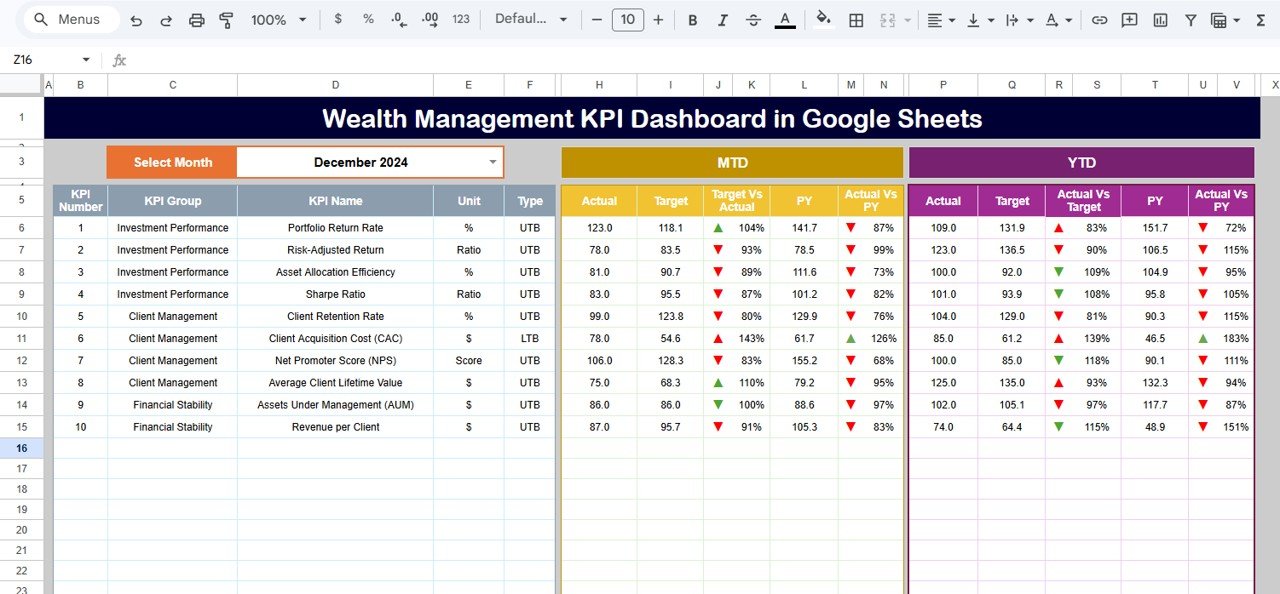The image size is (1280, 594).
Task: Open the Select Month dropdown showing December 2024
Action: click(x=370, y=161)
